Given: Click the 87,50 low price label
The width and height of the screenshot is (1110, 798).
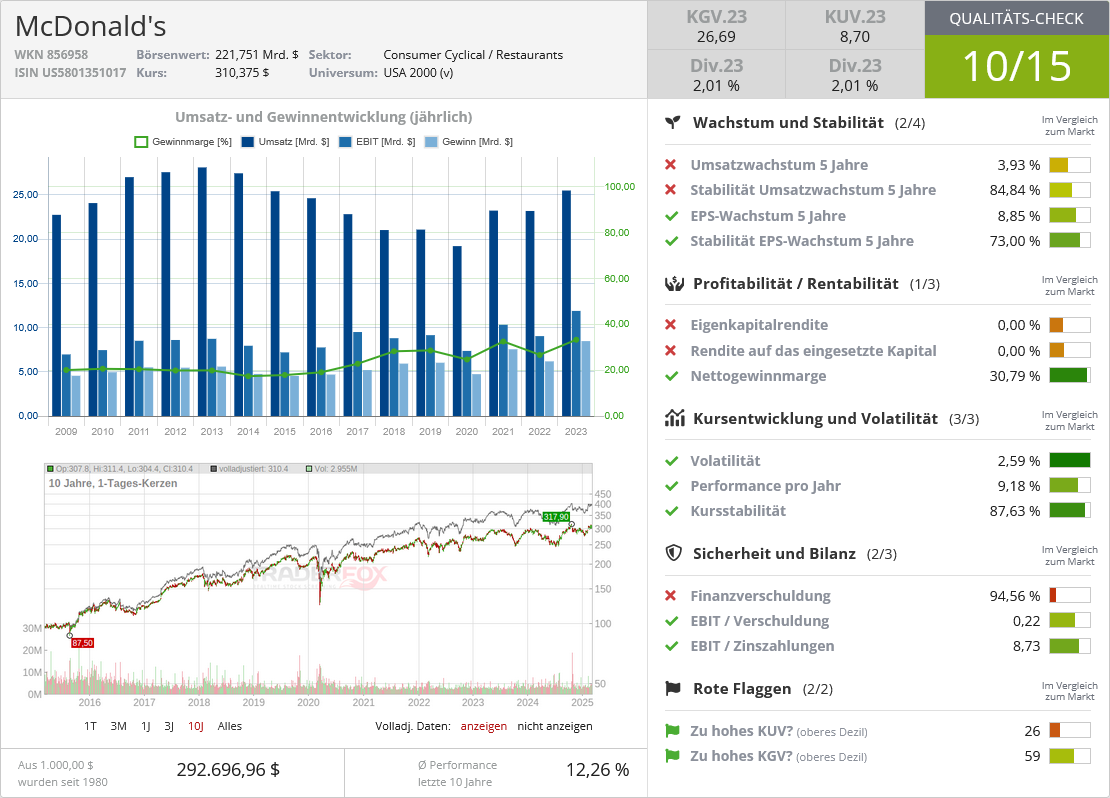Looking at the screenshot, I should click(82, 643).
